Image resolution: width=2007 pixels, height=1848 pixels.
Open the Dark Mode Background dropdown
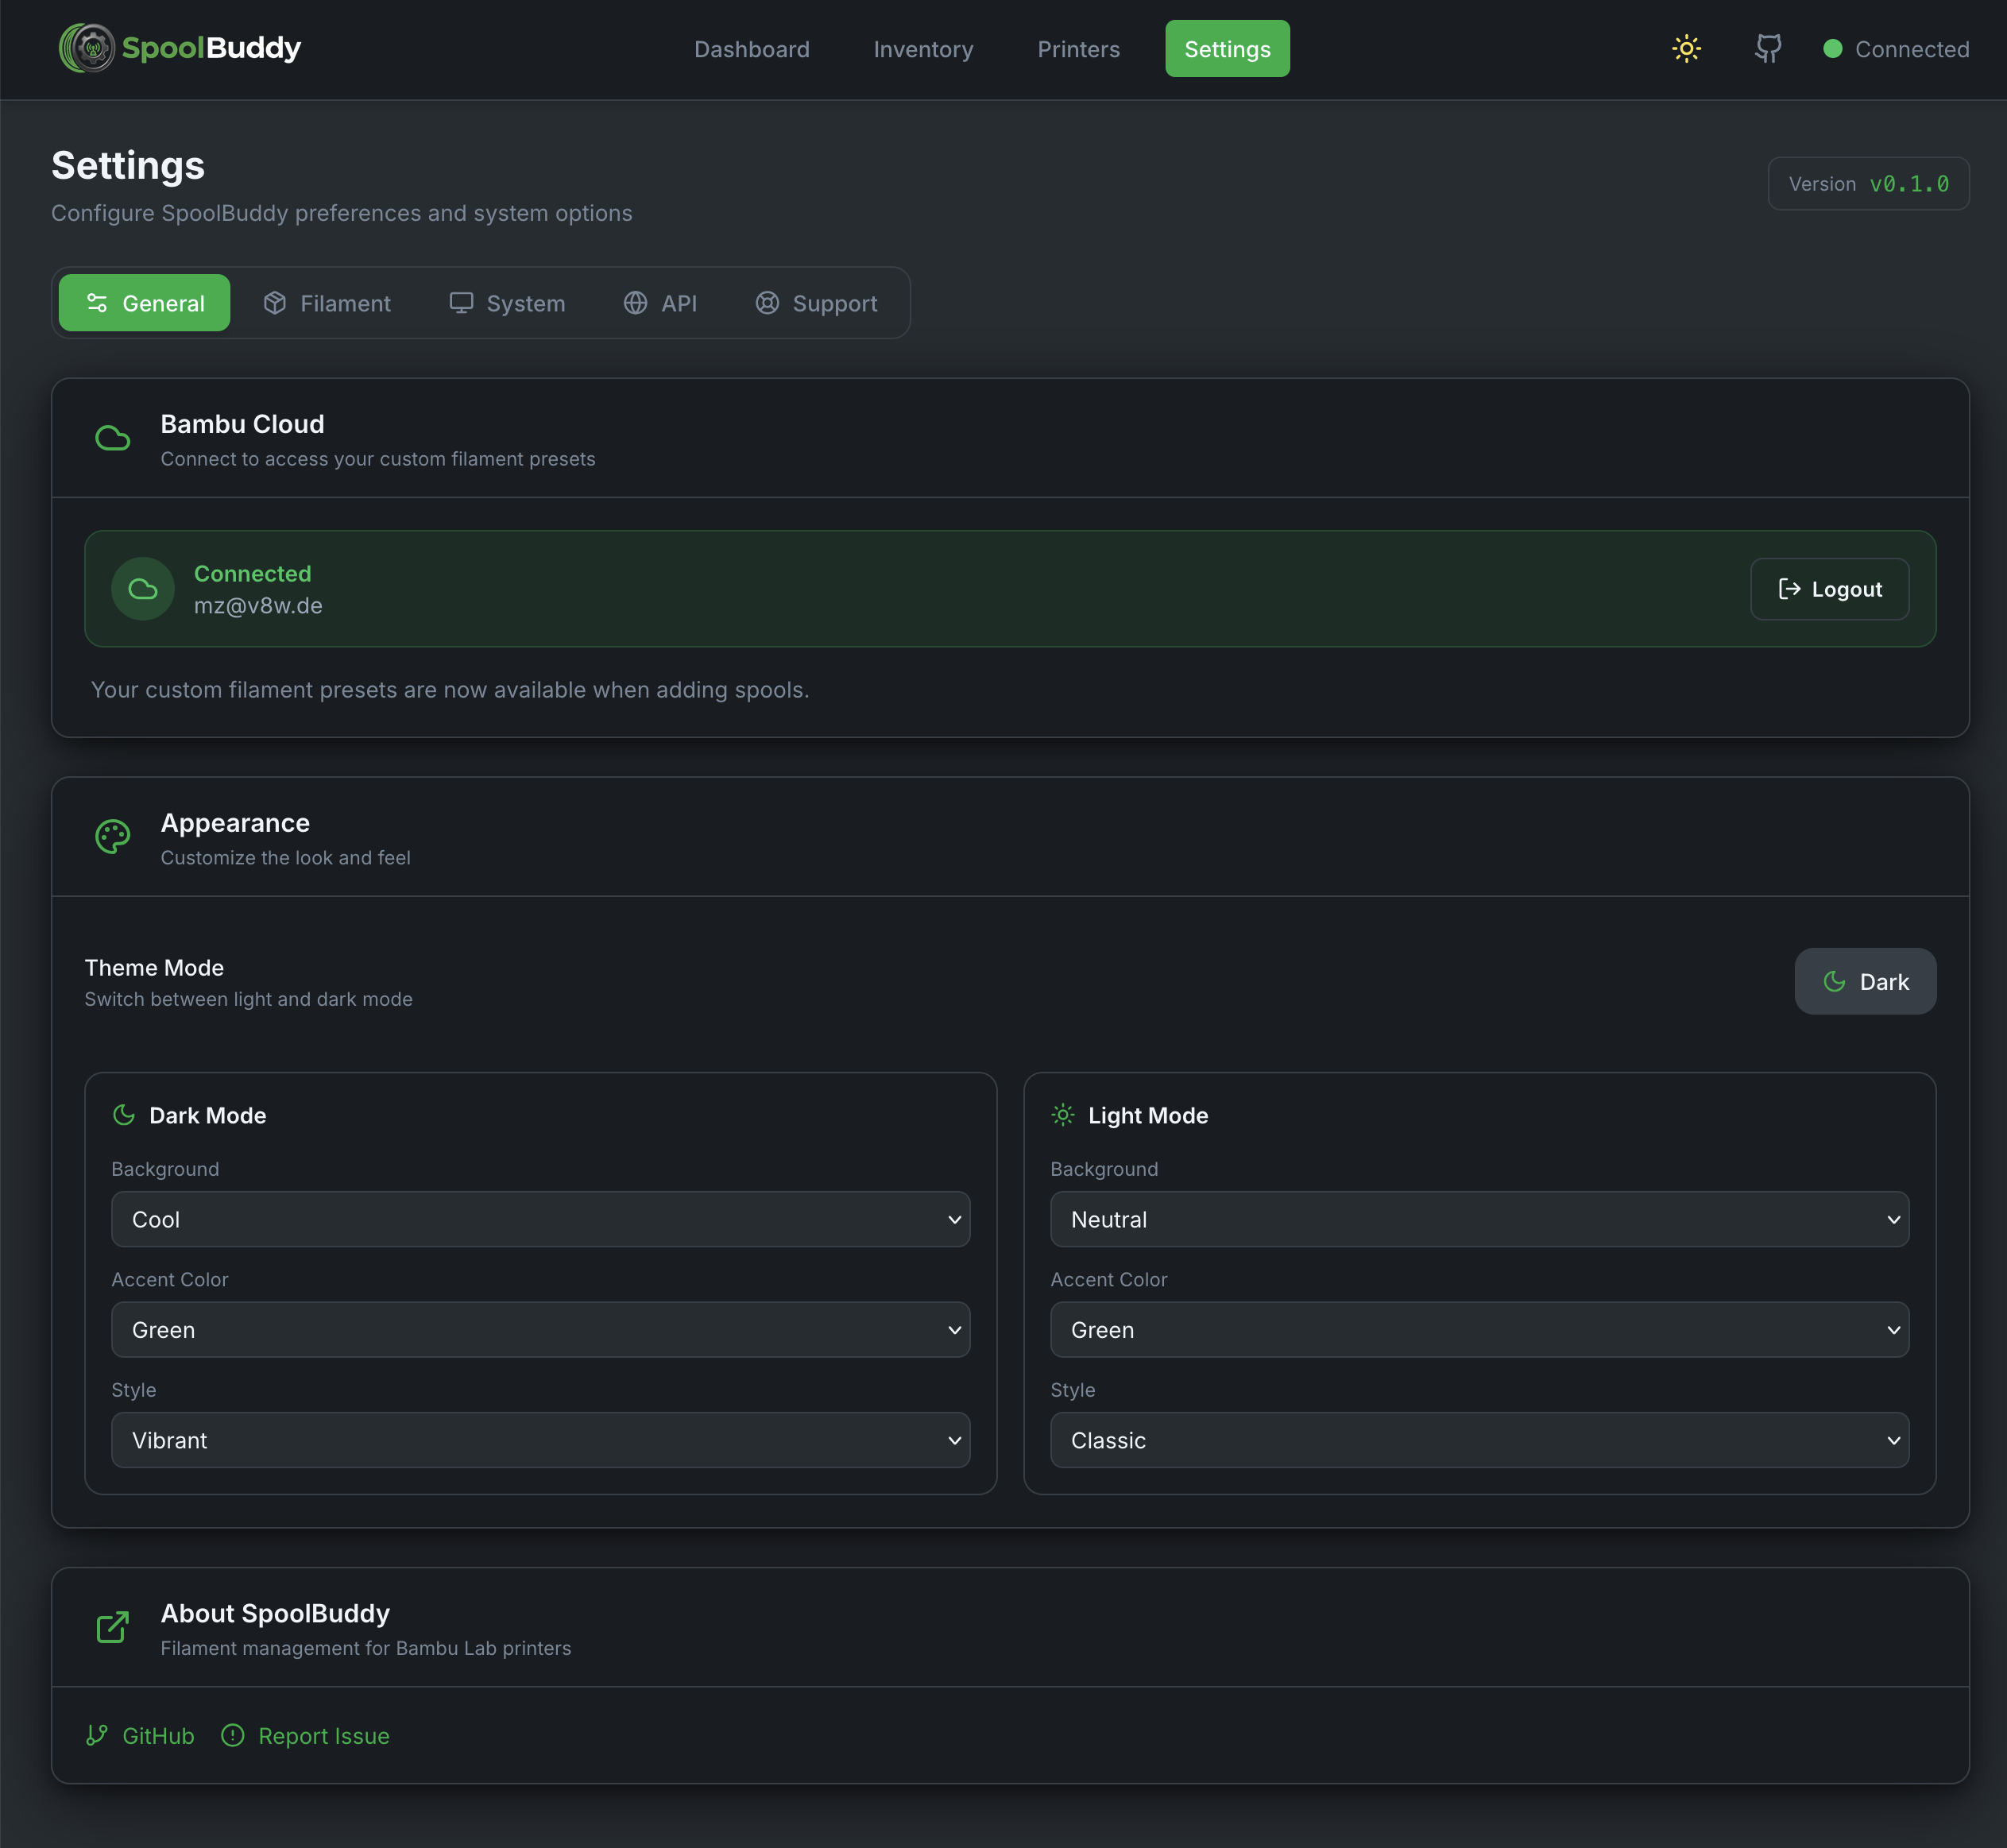[x=540, y=1219]
